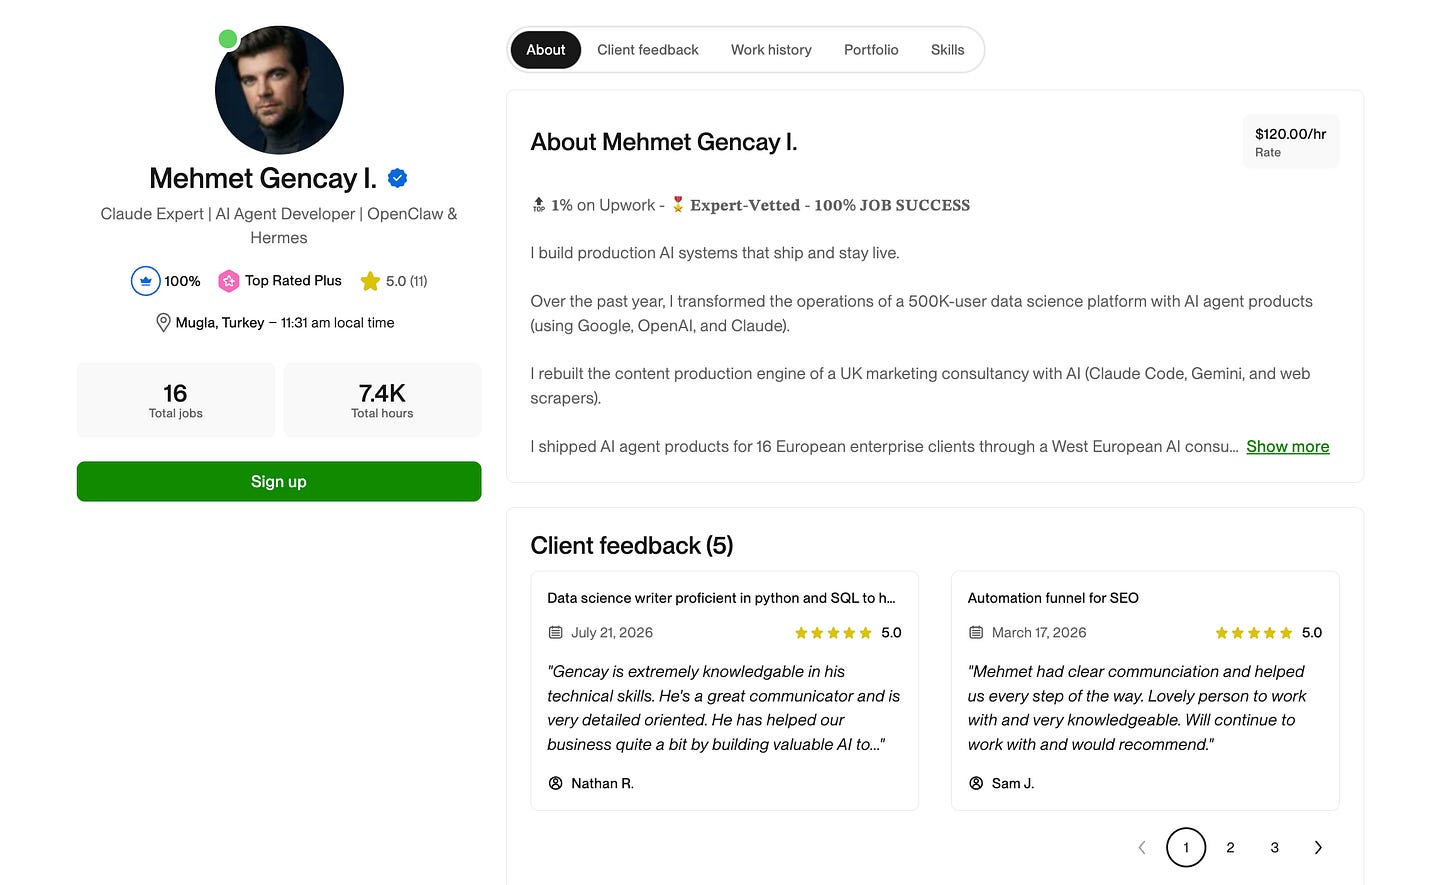Click the calendar icon beside July 21, 2026
Screen dimensions: 1456x885
pyautogui.click(x=556, y=633)
